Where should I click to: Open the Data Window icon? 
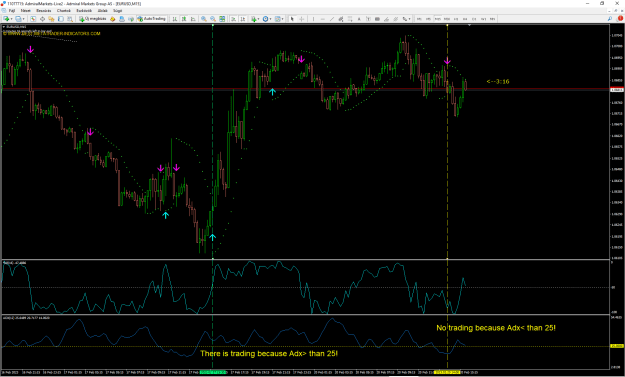42,19
